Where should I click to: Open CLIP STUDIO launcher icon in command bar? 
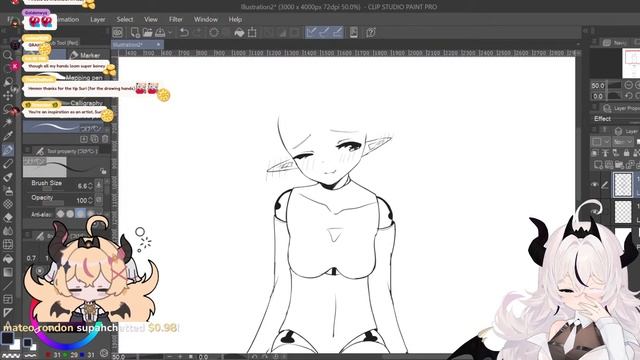pos(118,33)
